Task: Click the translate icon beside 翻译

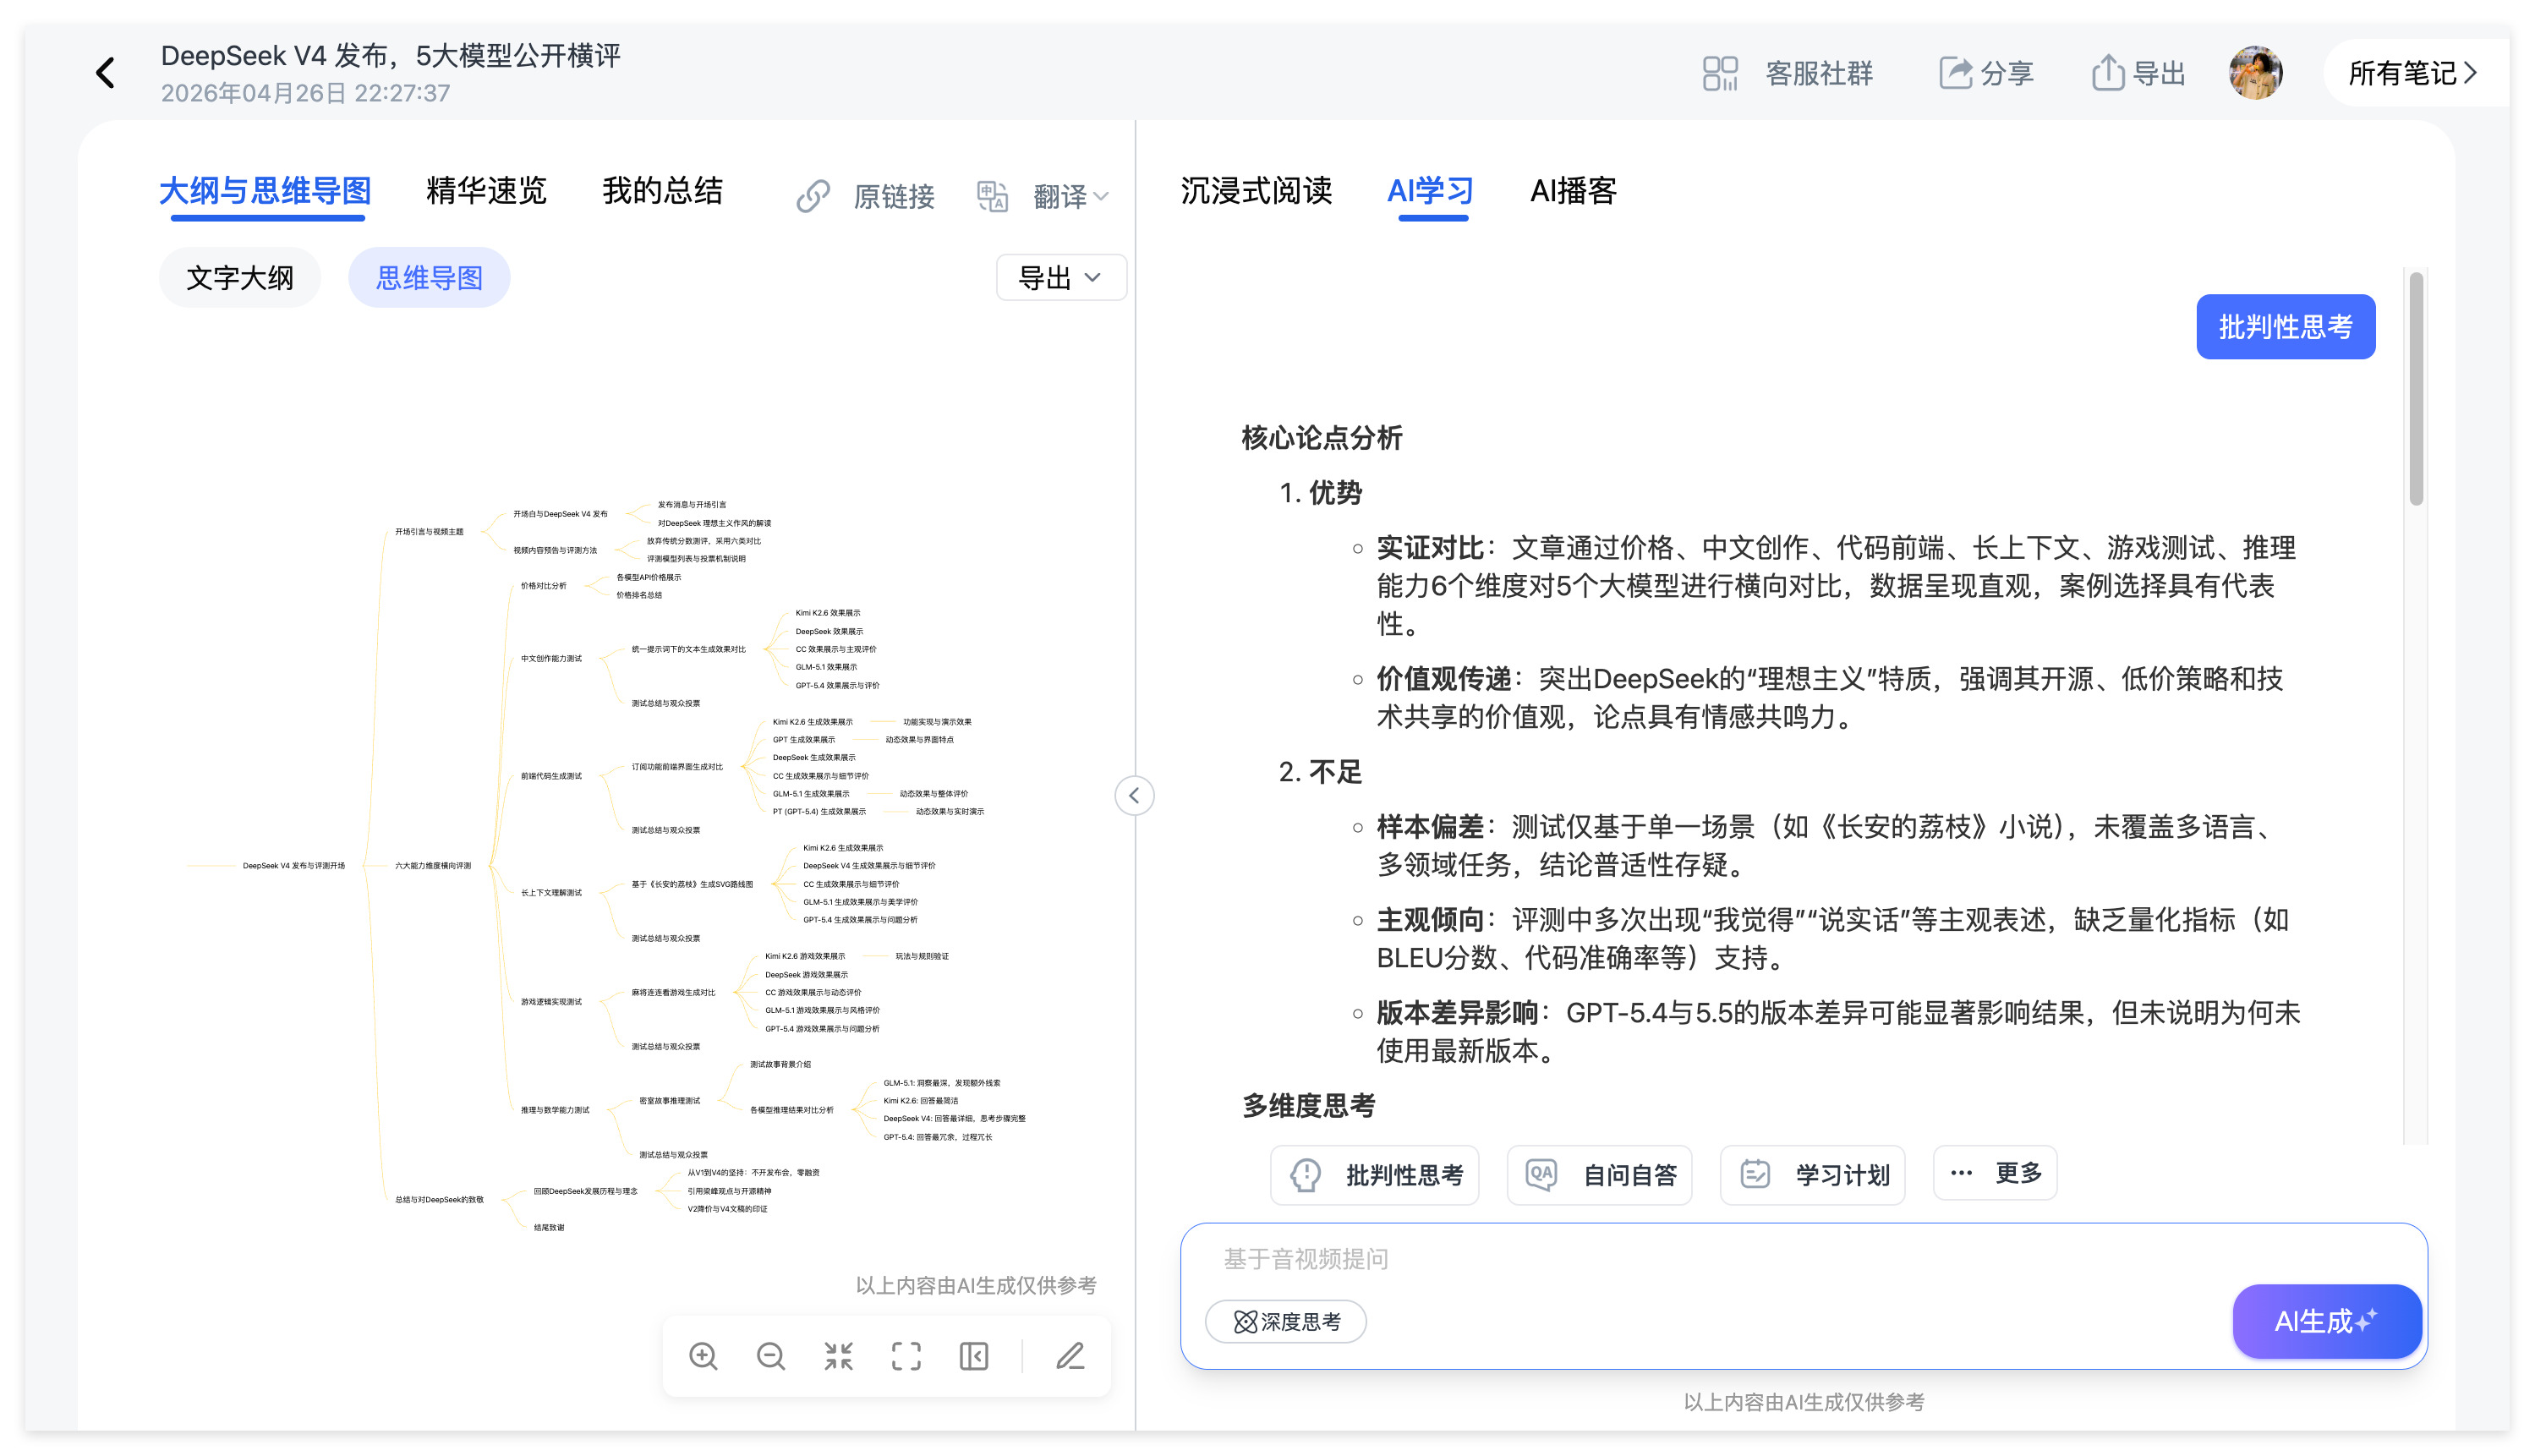Action: tap(992, 196)
